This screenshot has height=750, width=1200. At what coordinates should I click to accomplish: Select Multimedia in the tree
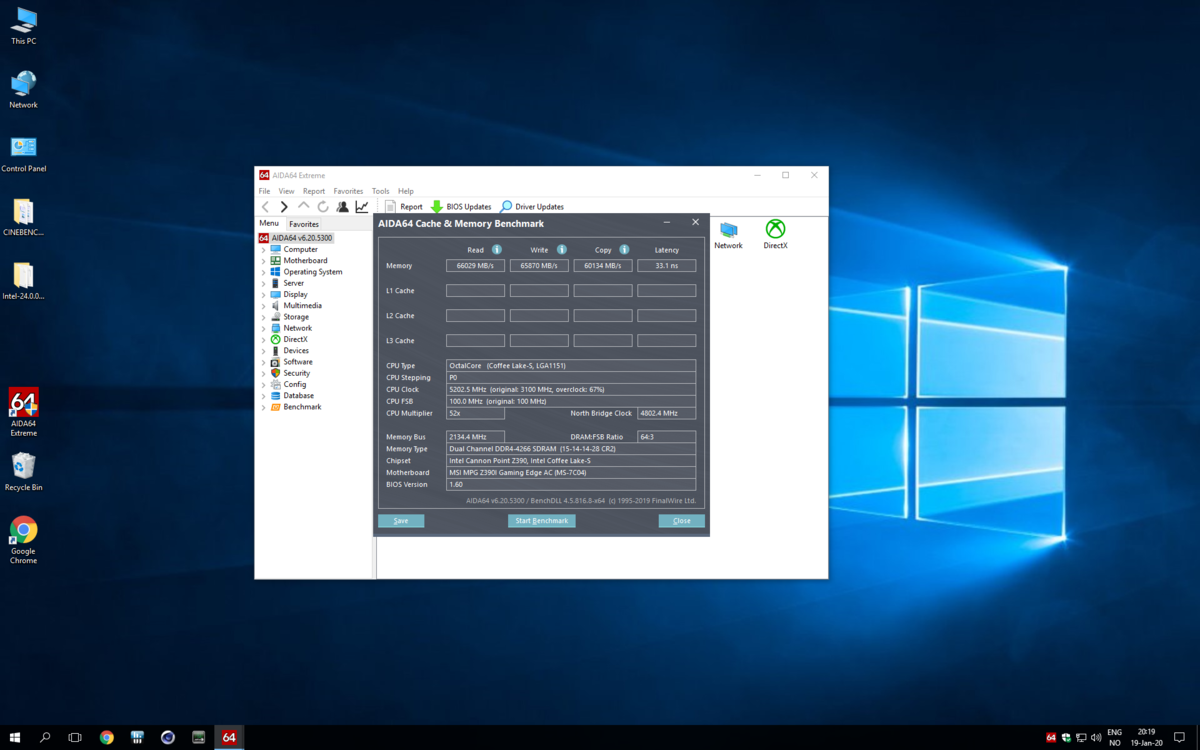pos(302,306)
